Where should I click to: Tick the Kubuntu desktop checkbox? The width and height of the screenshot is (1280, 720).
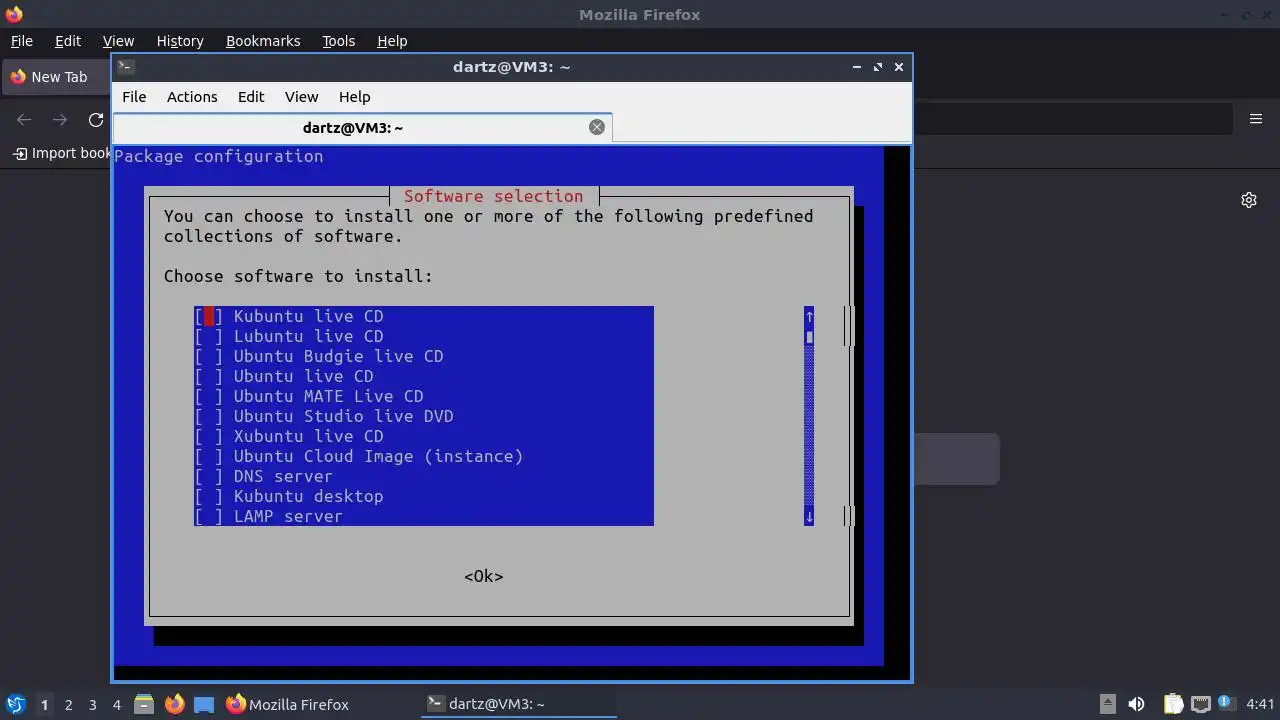[209, 496]
